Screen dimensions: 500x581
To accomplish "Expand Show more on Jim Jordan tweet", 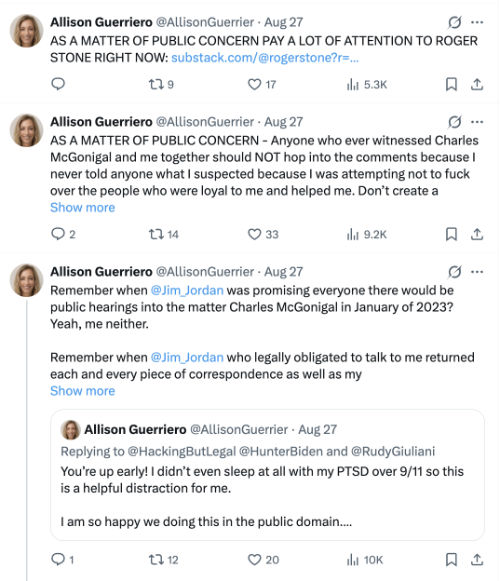I will point(83,391).
